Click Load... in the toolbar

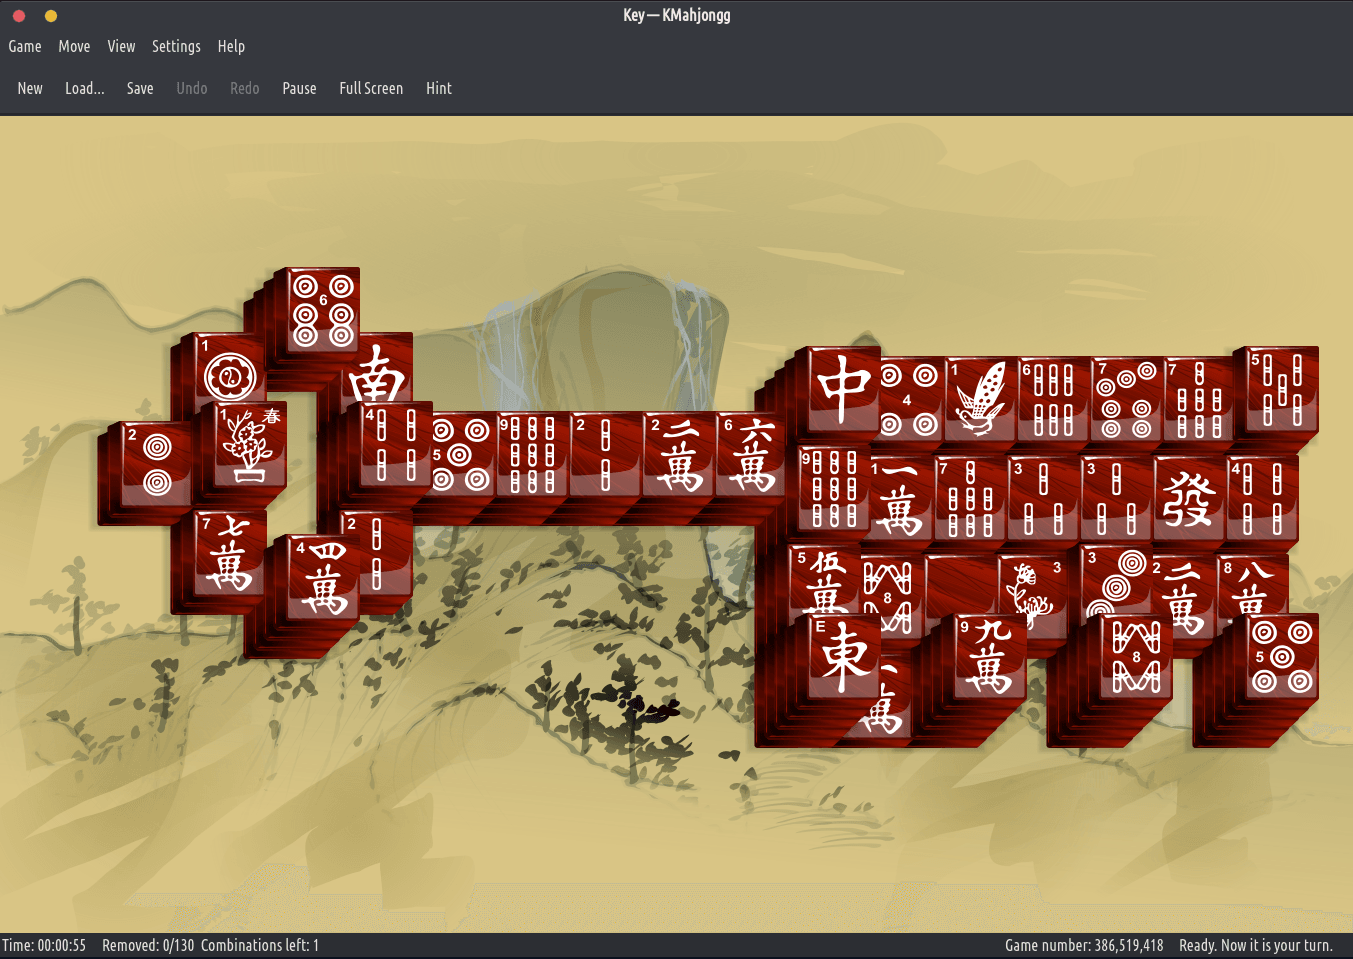(x=85, y=88)
